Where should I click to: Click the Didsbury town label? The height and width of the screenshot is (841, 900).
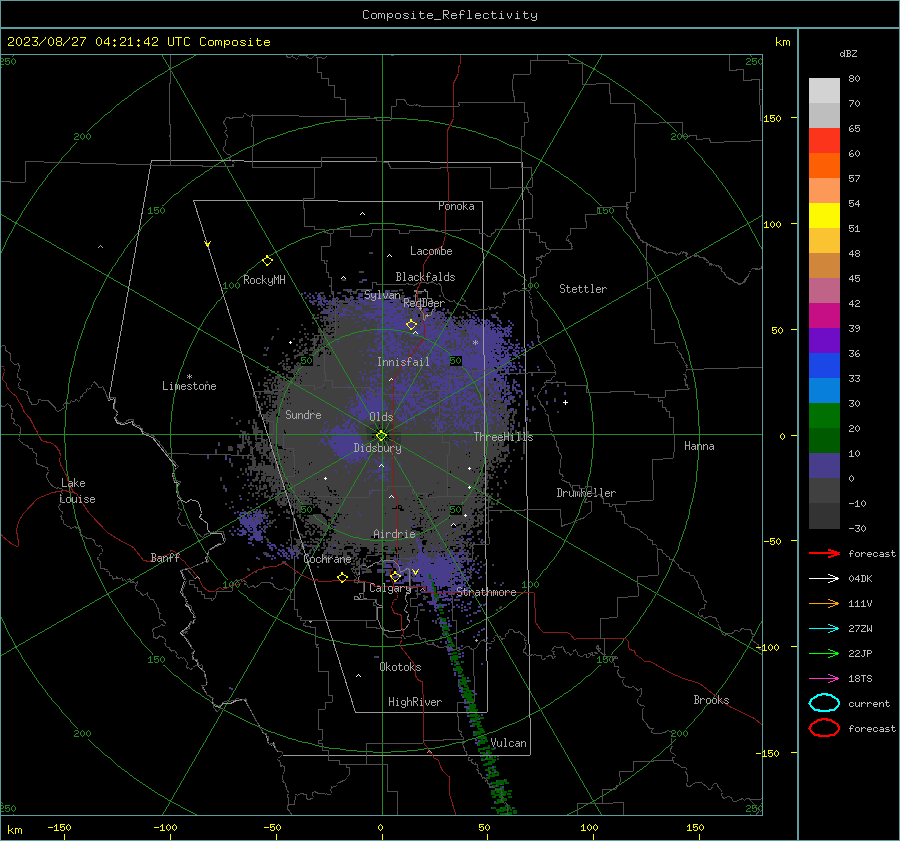[x=377, y=448]
